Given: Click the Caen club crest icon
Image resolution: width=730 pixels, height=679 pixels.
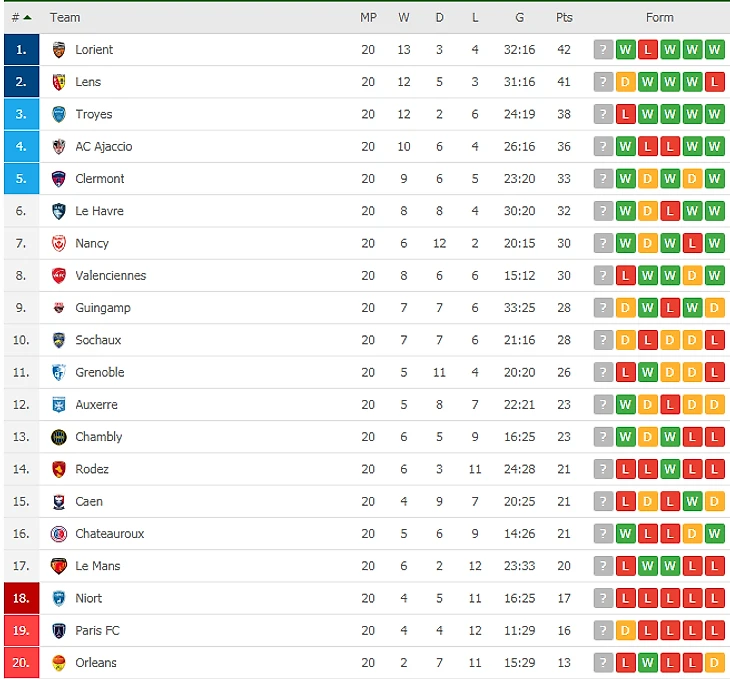Looking at the screenshot, I should pos(59,502).
